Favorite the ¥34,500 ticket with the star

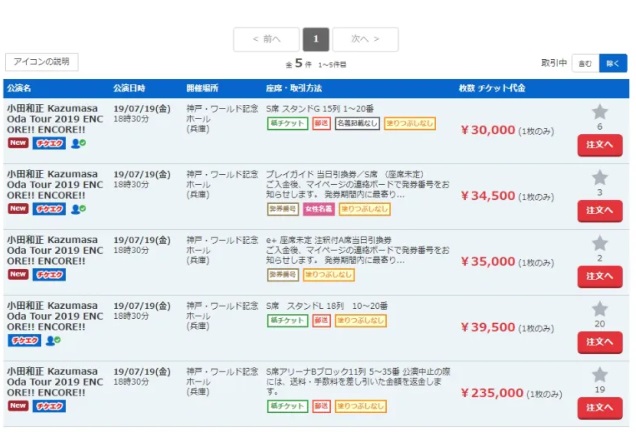click(599, 178)
